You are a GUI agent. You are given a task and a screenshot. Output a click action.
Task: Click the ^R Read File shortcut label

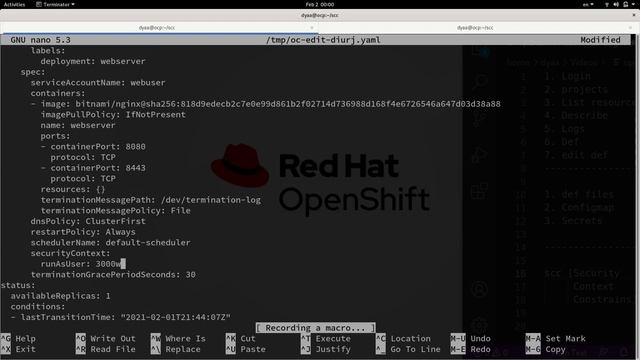[106, 349]
